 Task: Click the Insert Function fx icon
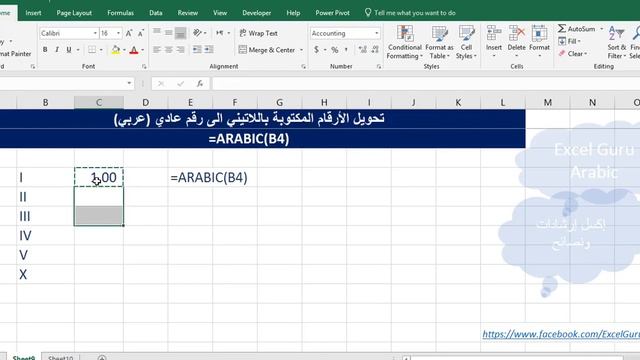[x=200, y=84]
